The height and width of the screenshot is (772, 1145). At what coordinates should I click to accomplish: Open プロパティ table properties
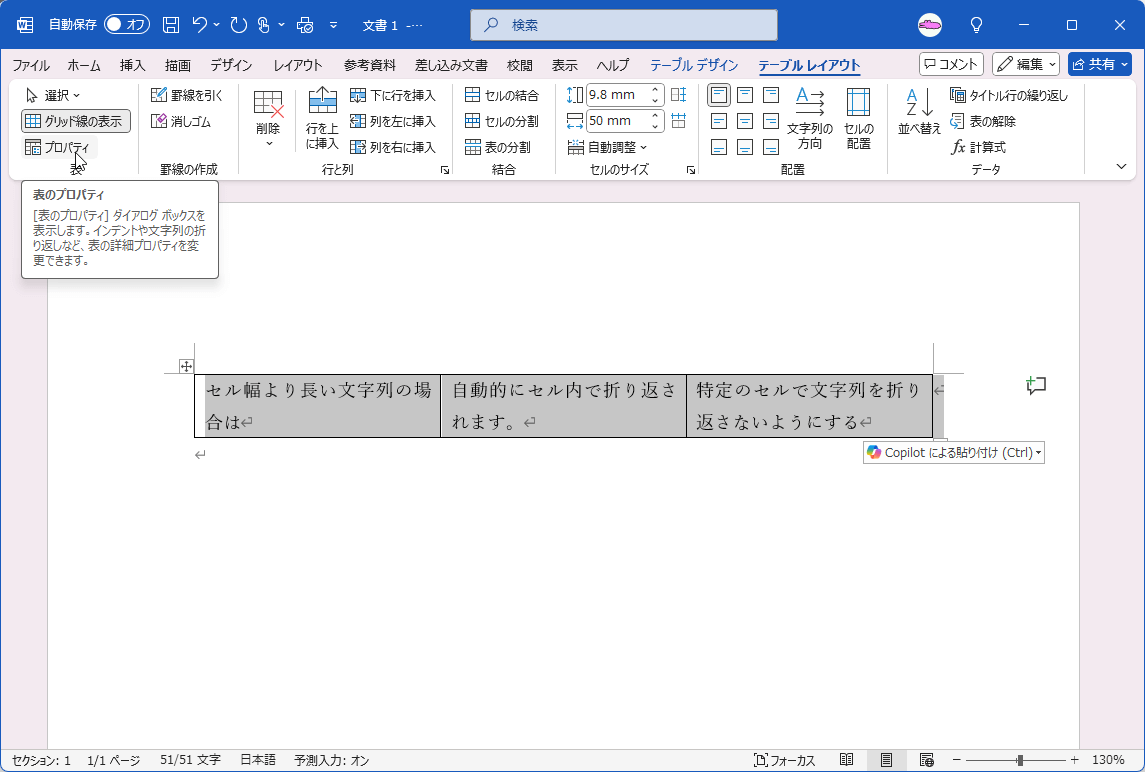[58, 148]
